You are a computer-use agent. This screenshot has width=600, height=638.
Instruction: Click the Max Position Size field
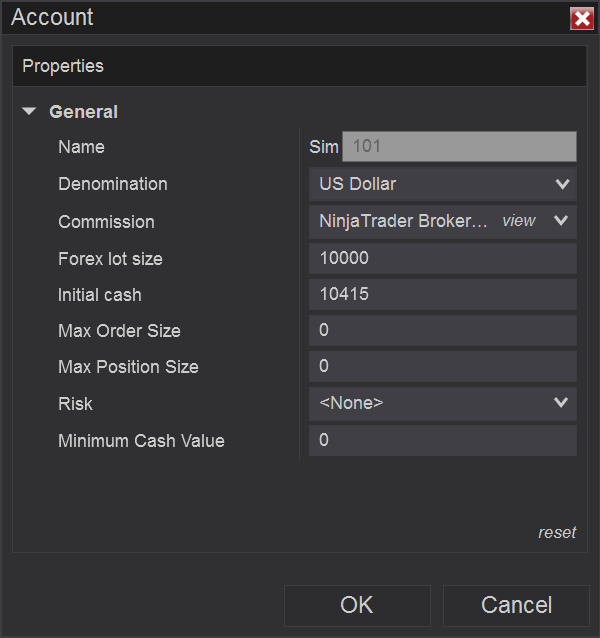click(x=442, y=366)
